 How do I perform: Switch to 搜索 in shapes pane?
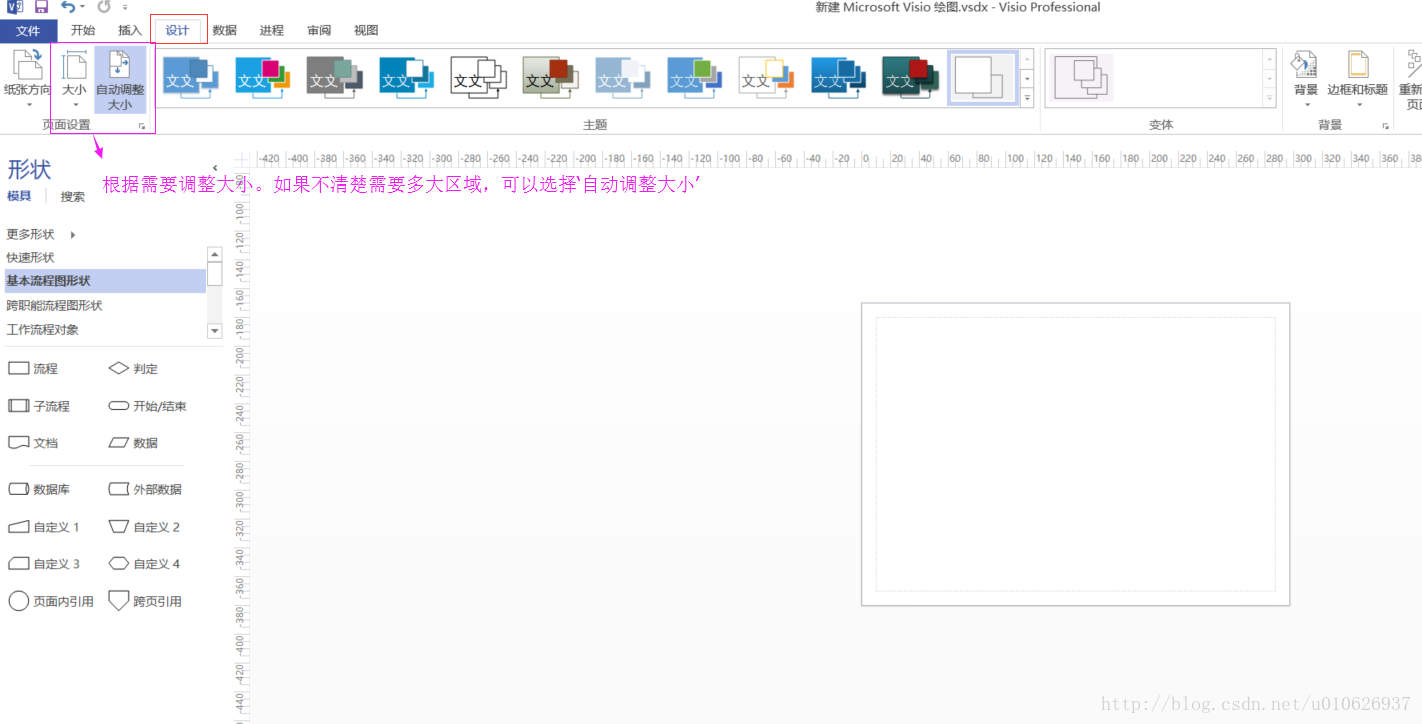click(73, 197)
